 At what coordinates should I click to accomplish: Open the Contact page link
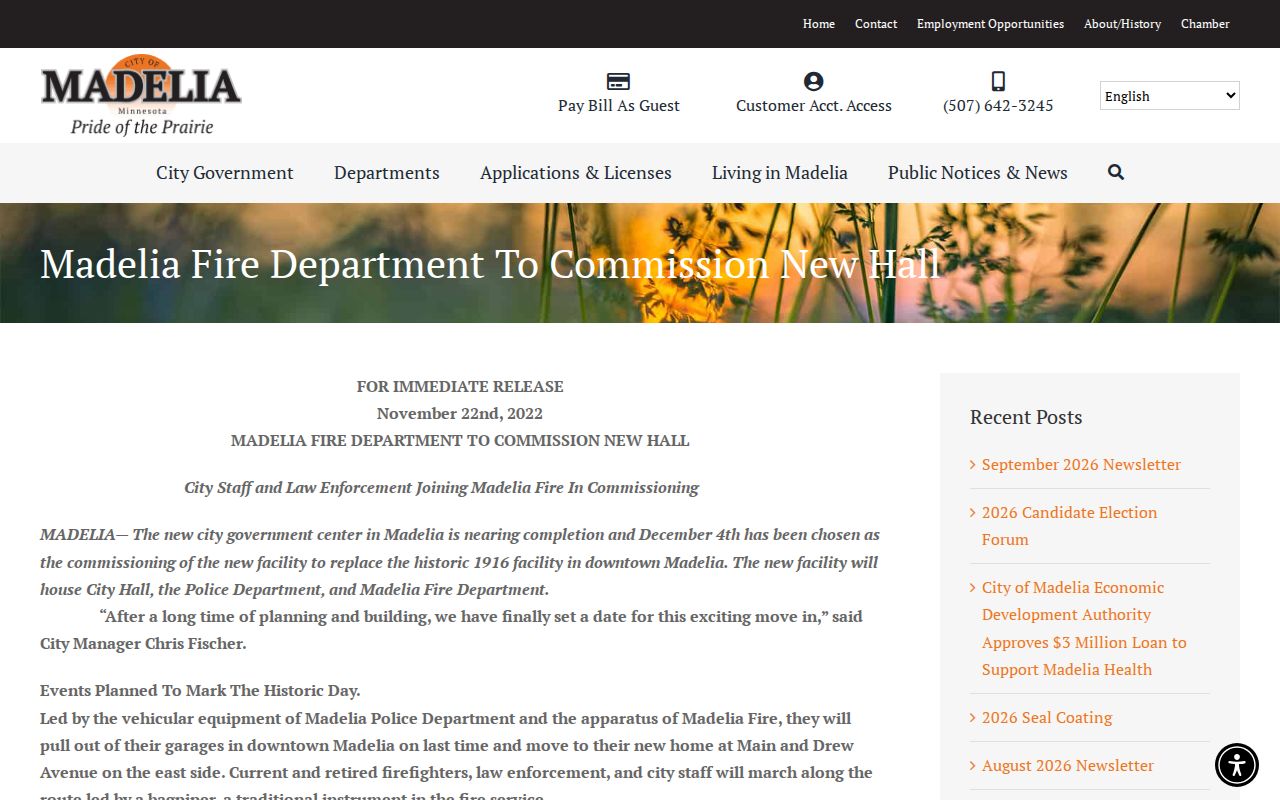876,24
